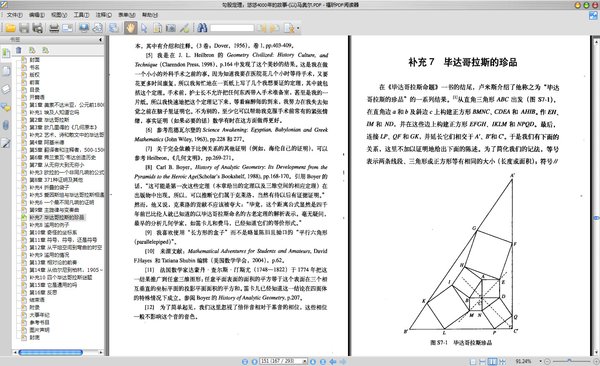Screen dimensions: 600x366
Task: Select the arrow cursor tool
Action: point(144,28)
